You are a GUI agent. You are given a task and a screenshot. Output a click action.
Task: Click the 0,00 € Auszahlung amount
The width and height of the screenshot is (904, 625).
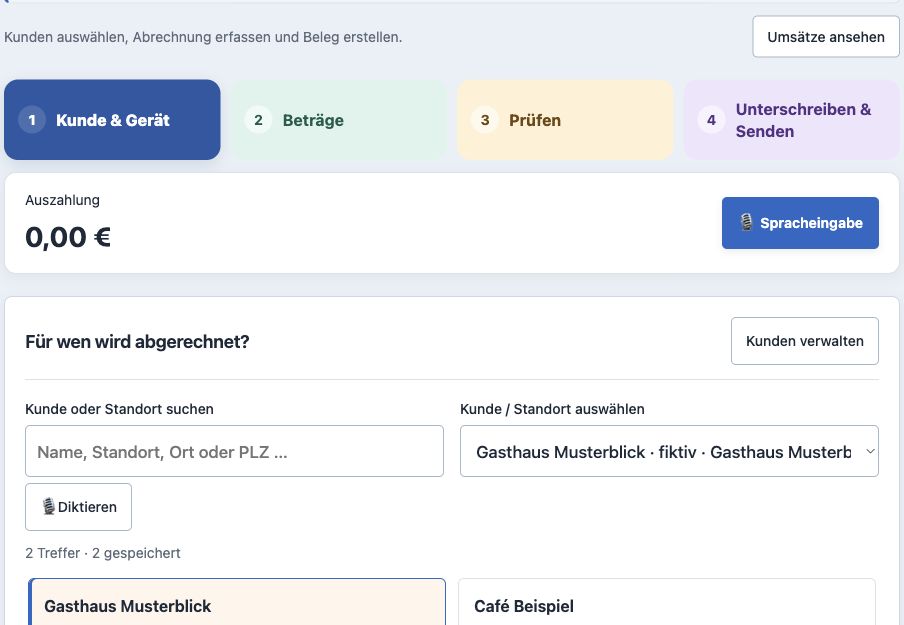click(x=68, y=237)
